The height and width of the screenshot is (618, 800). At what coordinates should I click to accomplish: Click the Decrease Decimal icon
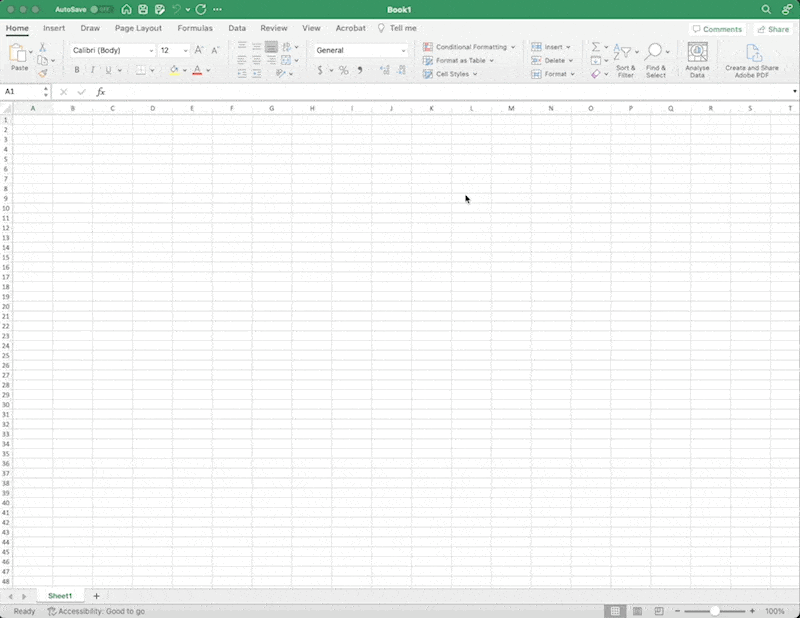click(x=402, y=70)
